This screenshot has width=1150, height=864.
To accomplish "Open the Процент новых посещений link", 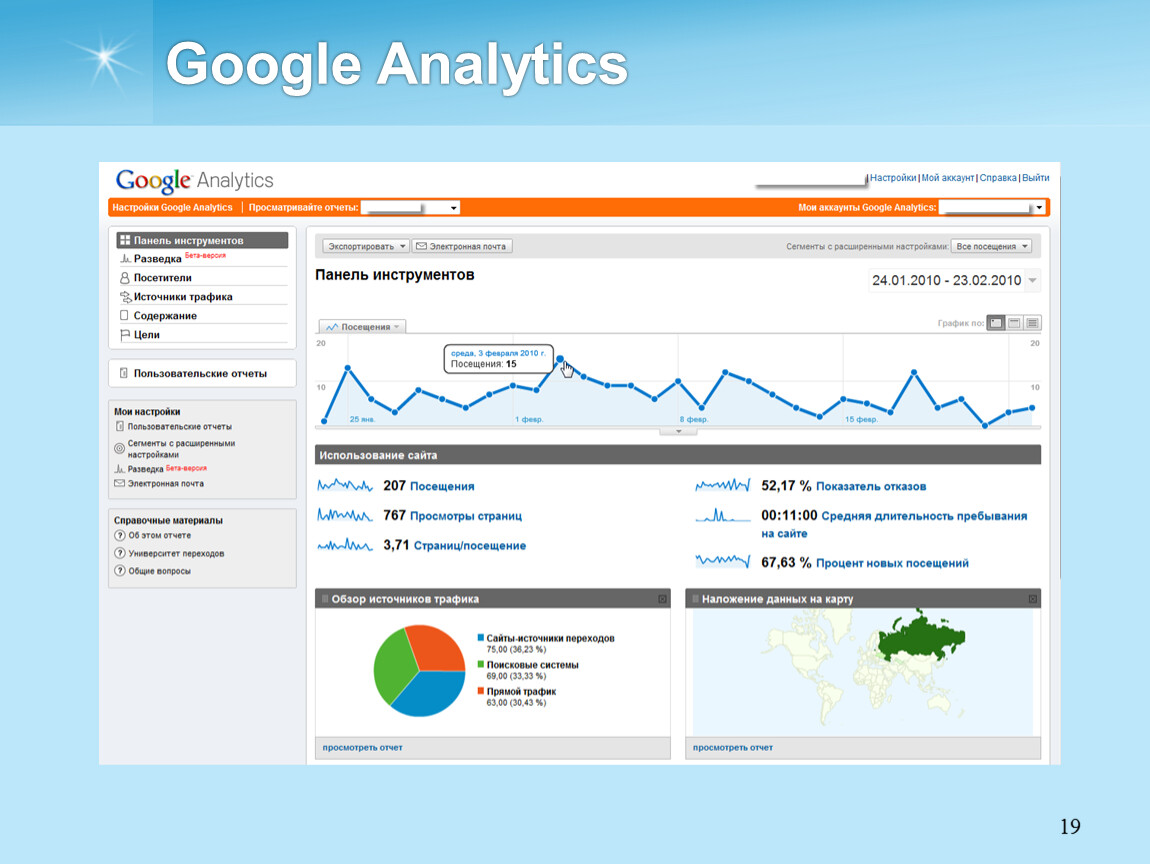I will click(x=892, y=563).
